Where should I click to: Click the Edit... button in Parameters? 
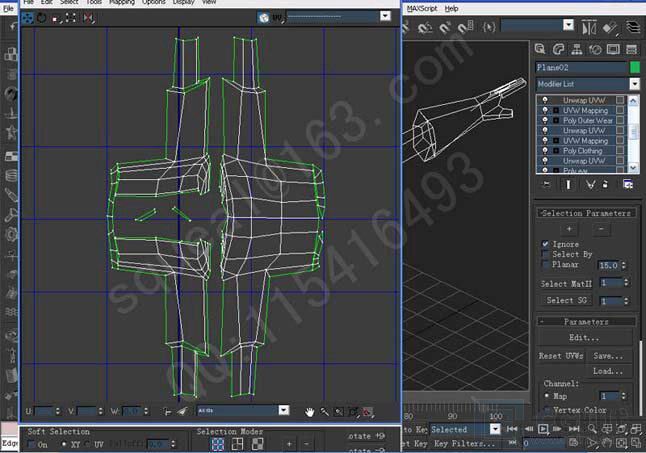click(x=584, y=338)
